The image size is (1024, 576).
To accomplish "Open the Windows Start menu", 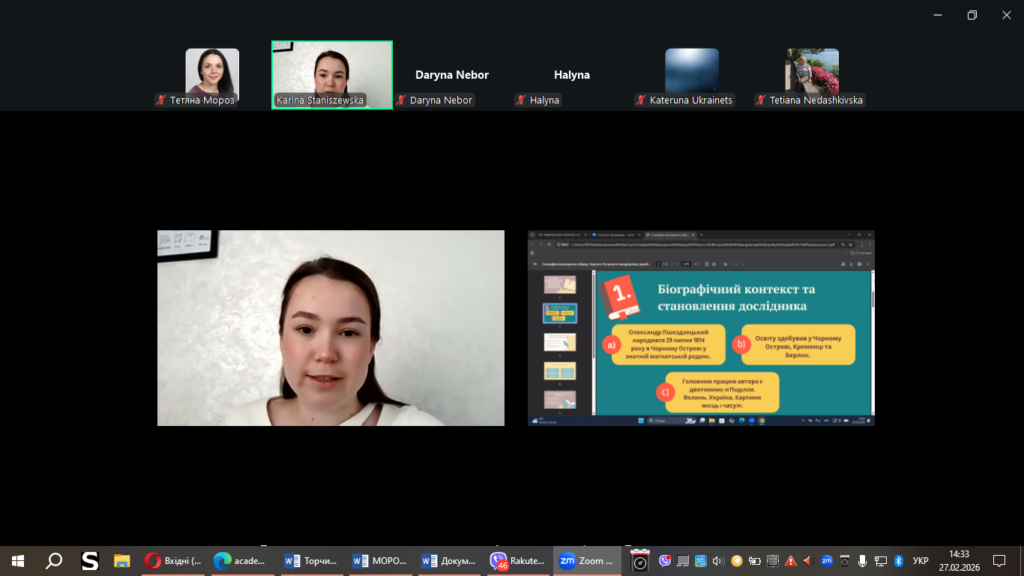I will tap(17, 560).
